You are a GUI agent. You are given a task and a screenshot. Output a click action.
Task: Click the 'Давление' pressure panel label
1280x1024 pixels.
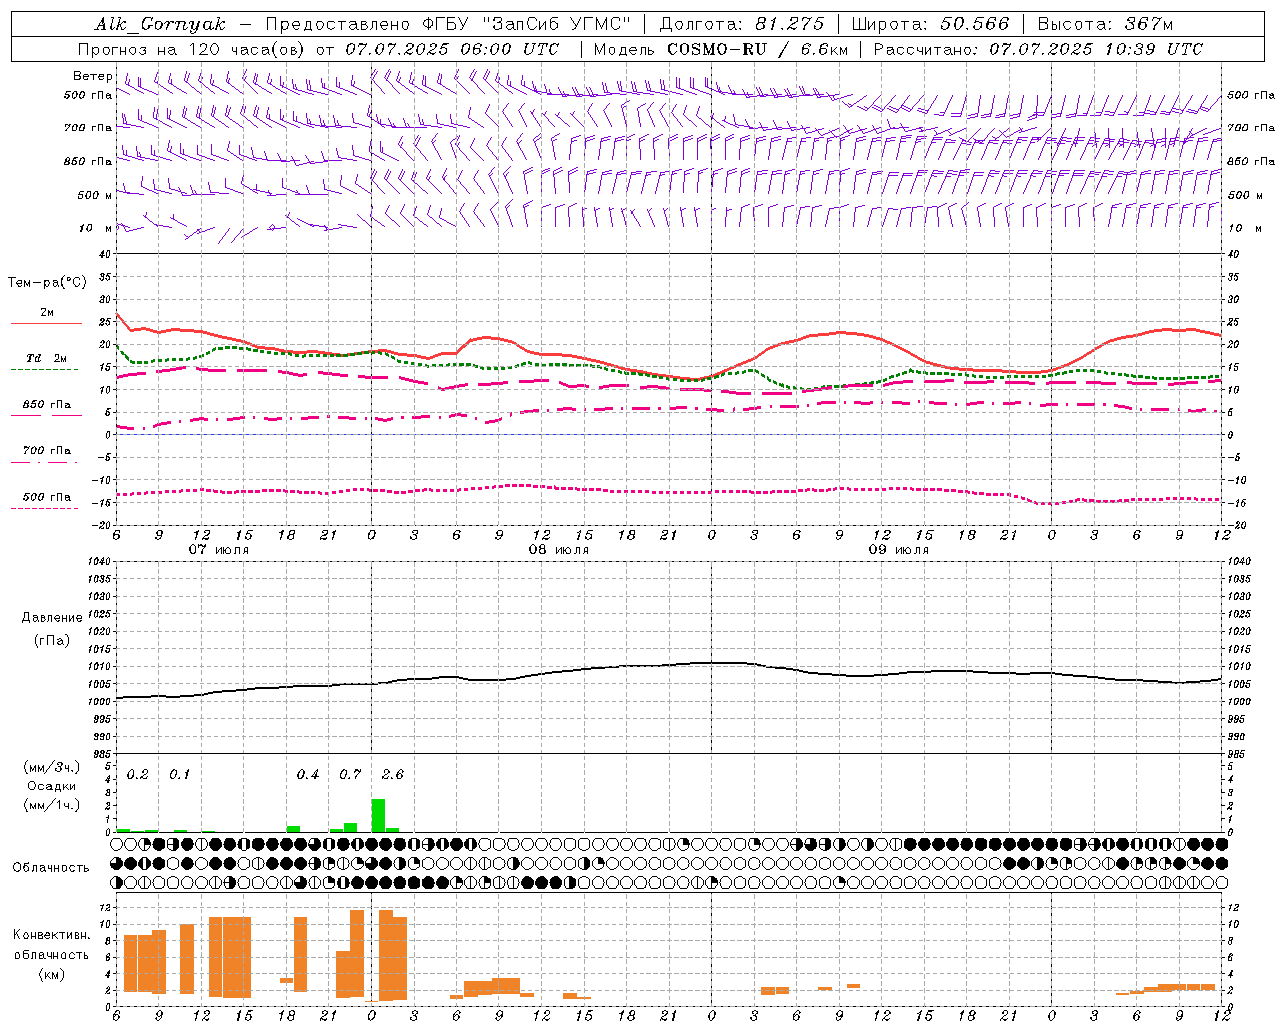pyautogui.click(x=52, y=618)
